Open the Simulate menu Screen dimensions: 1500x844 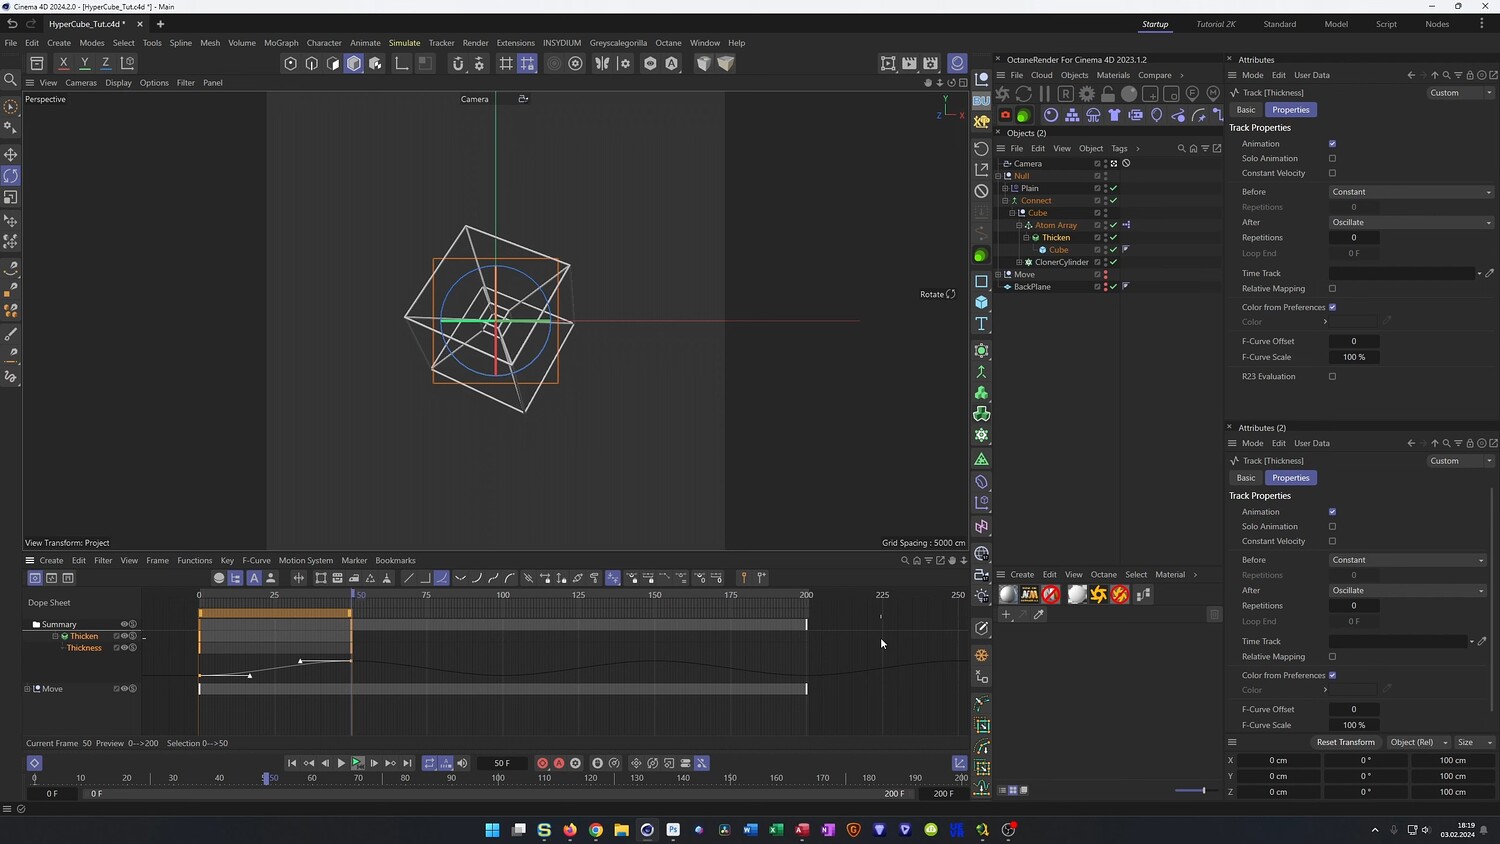pyautogui.click(x=404, y=43)
